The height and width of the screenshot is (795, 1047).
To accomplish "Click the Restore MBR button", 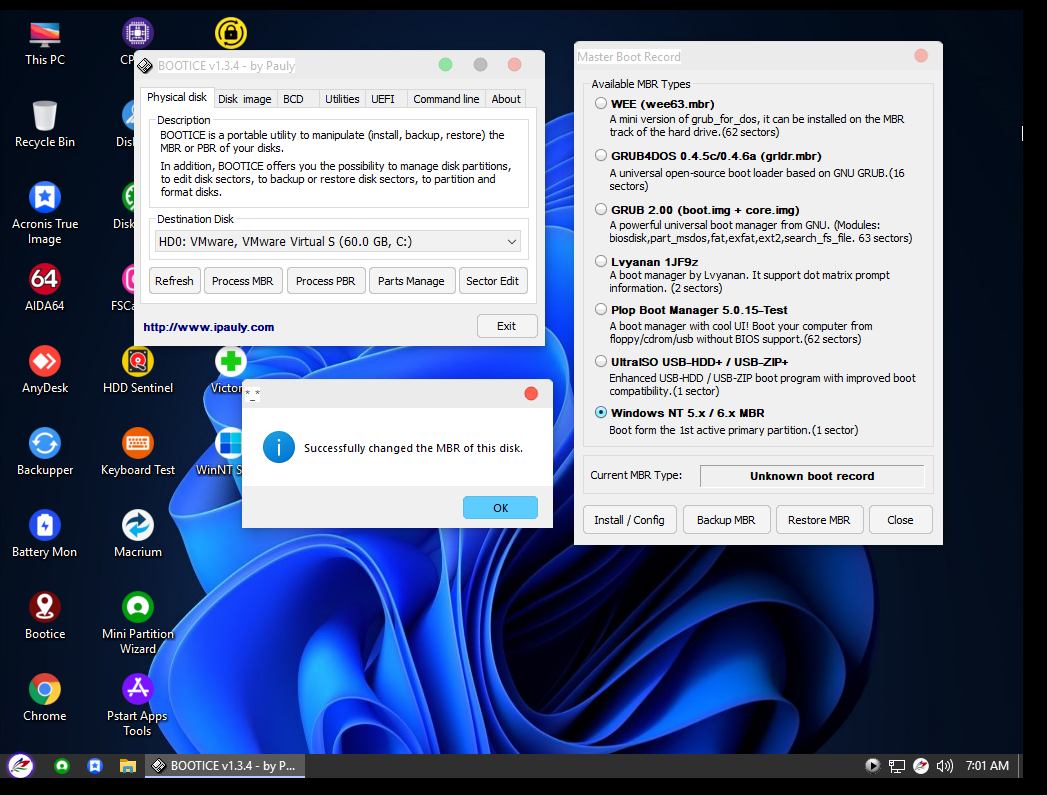I will [x=819, y=520].
